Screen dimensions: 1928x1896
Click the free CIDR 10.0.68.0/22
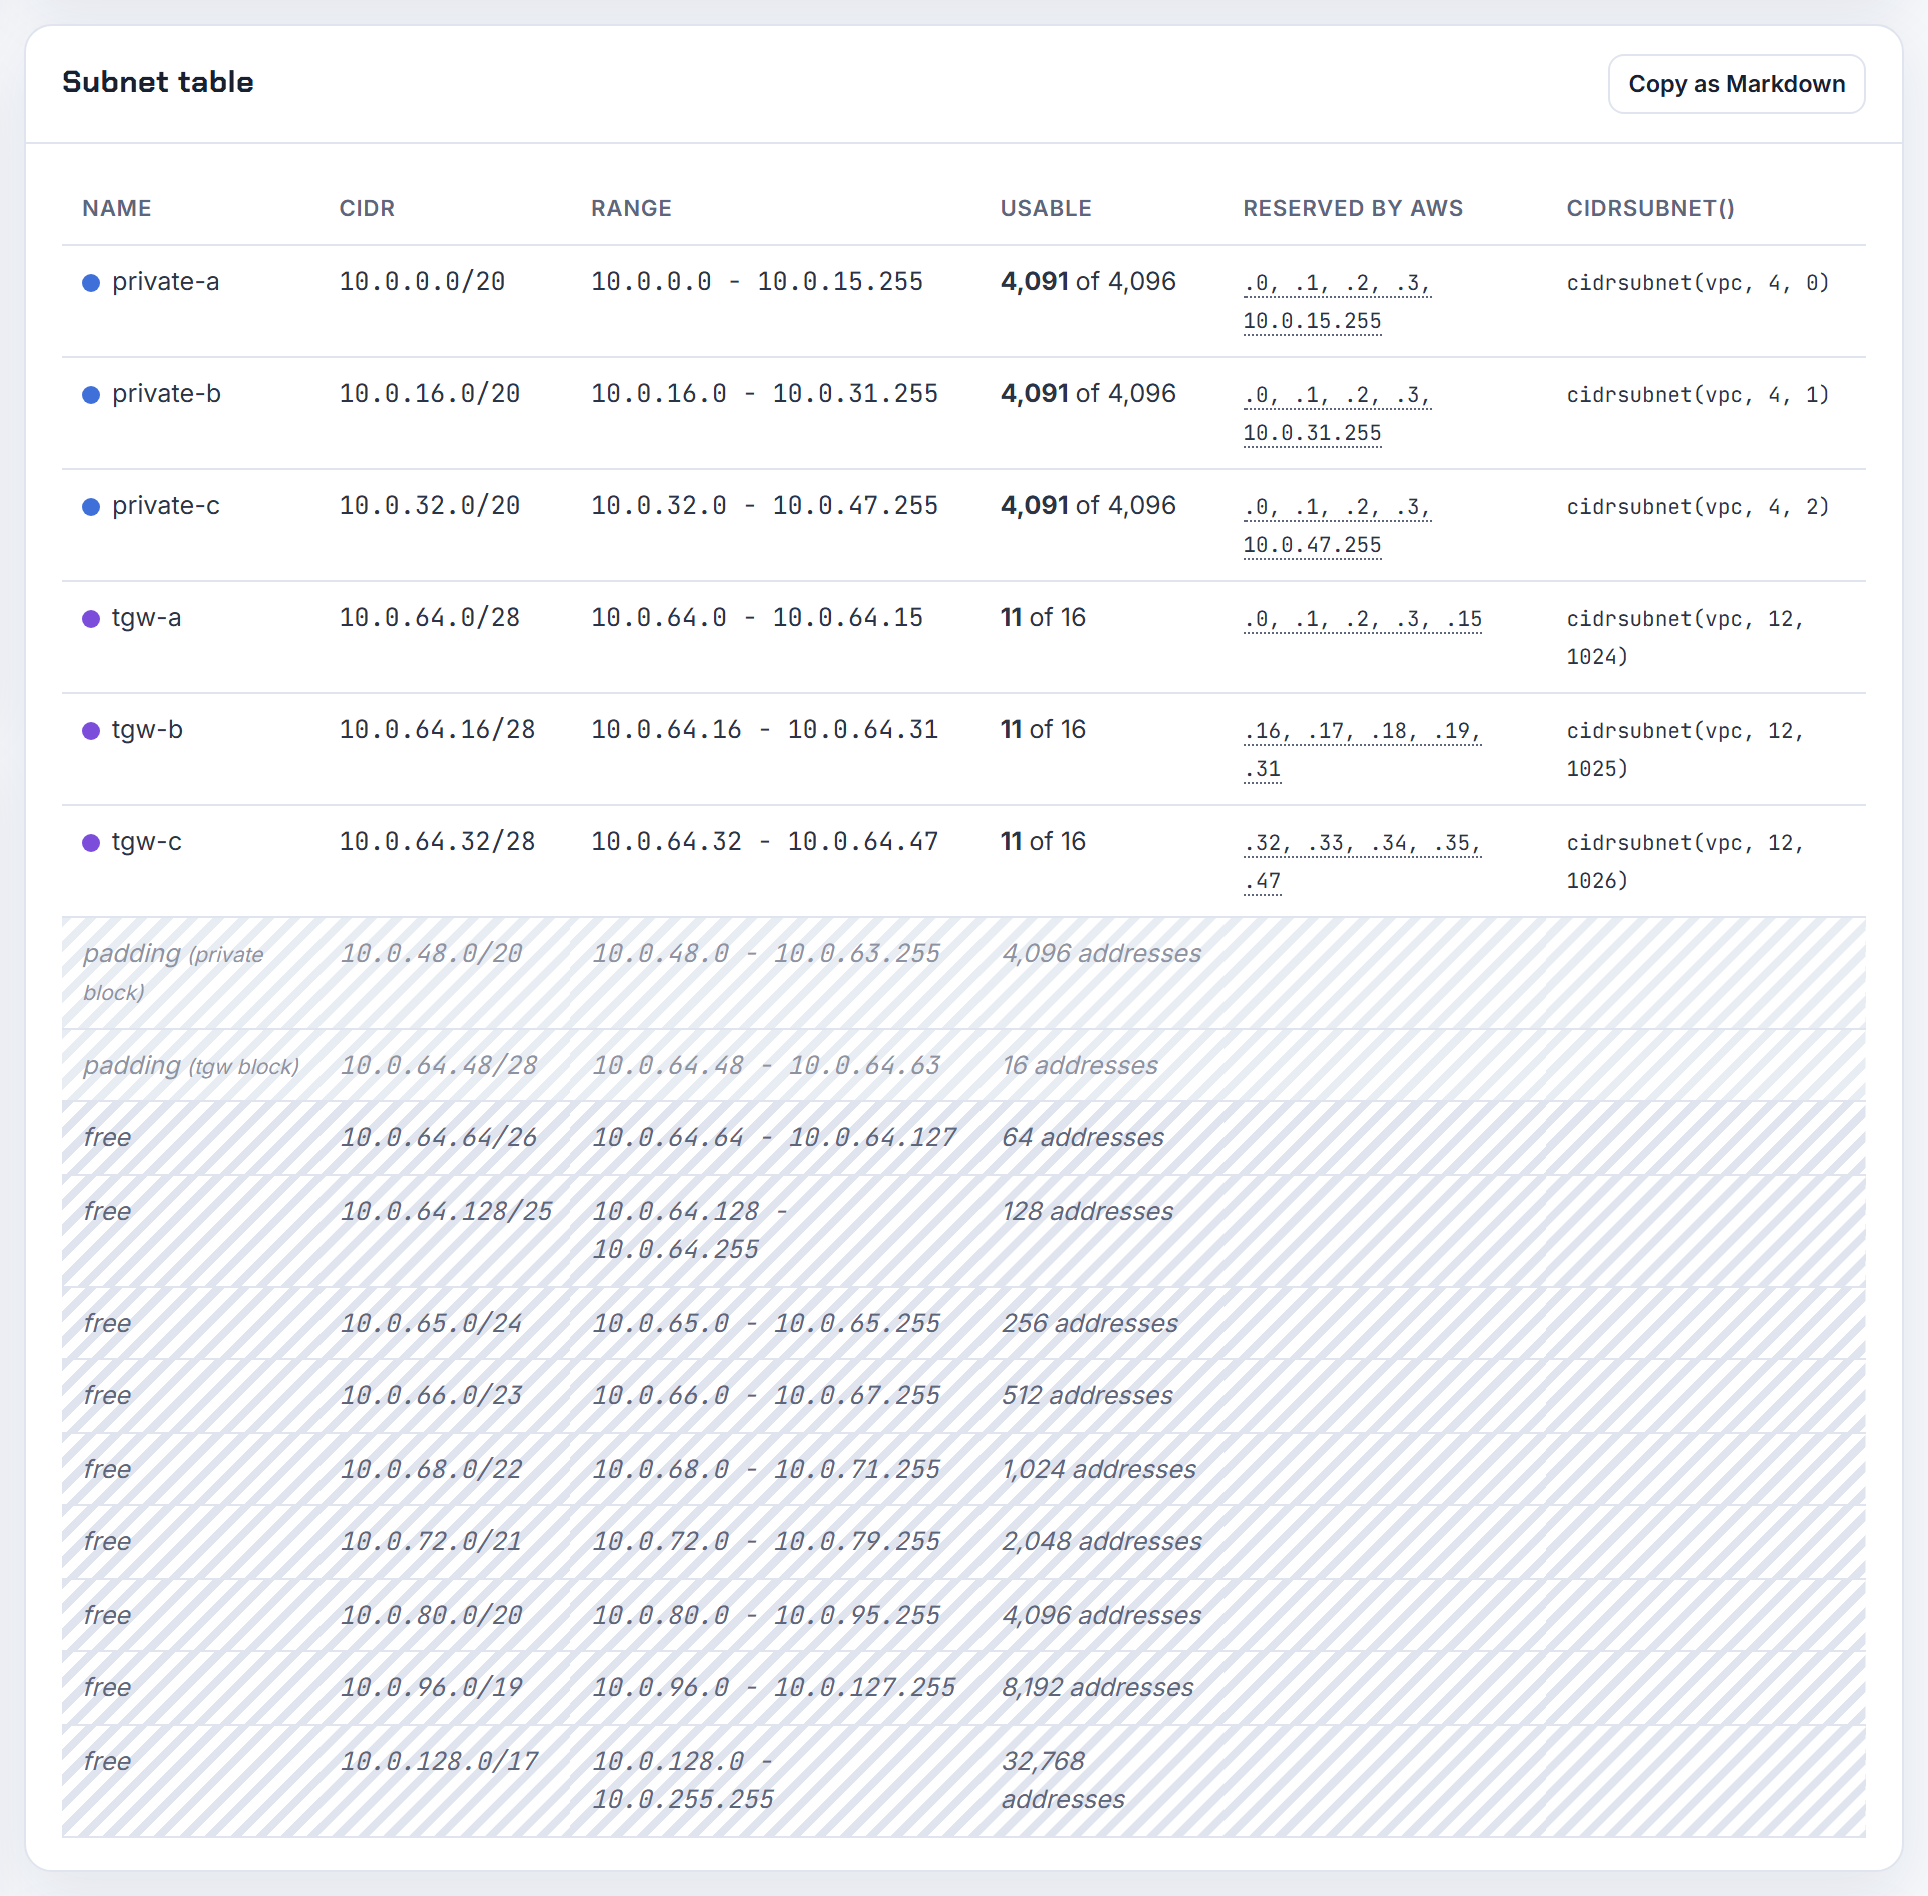pyautogui.click(x=432, y=1470)
